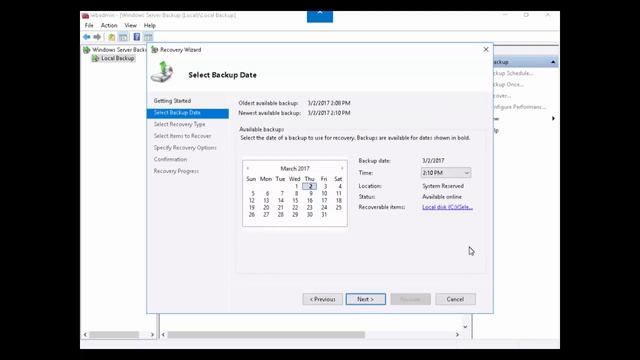Click the Select Recovery Type wizard step
The width and height of the screenshot is (640, 360).
tap(180, 124)
